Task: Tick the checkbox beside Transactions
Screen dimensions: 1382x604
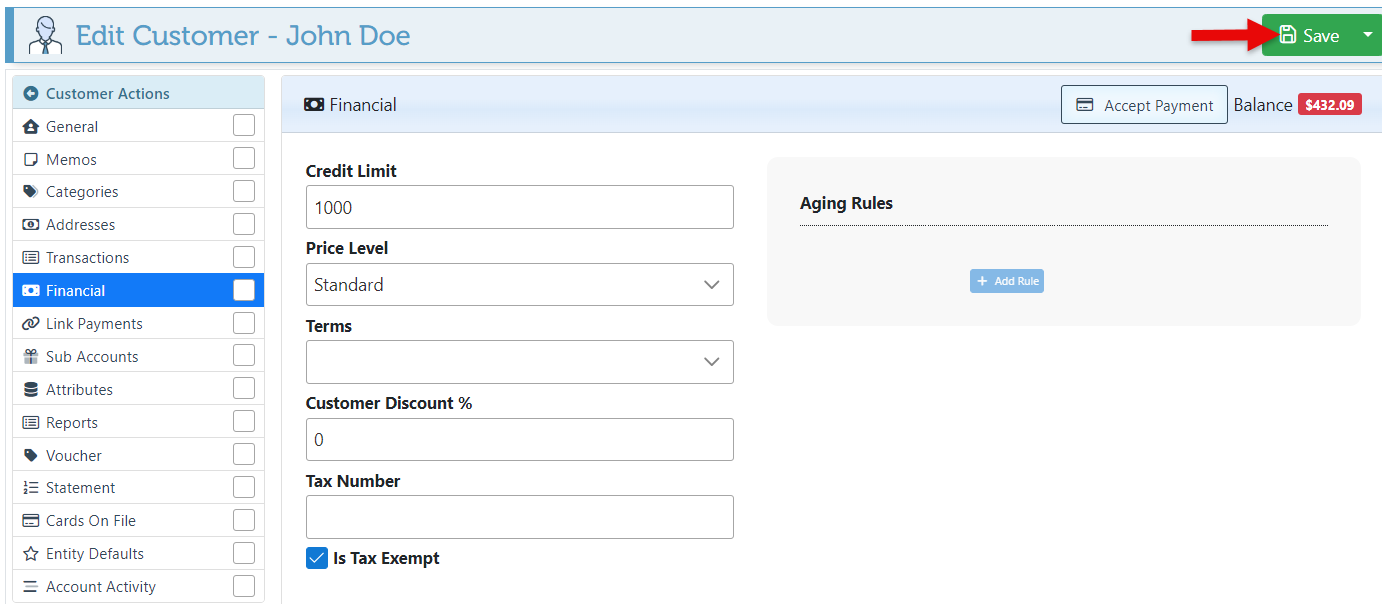Action: click(x=244, y=257)
